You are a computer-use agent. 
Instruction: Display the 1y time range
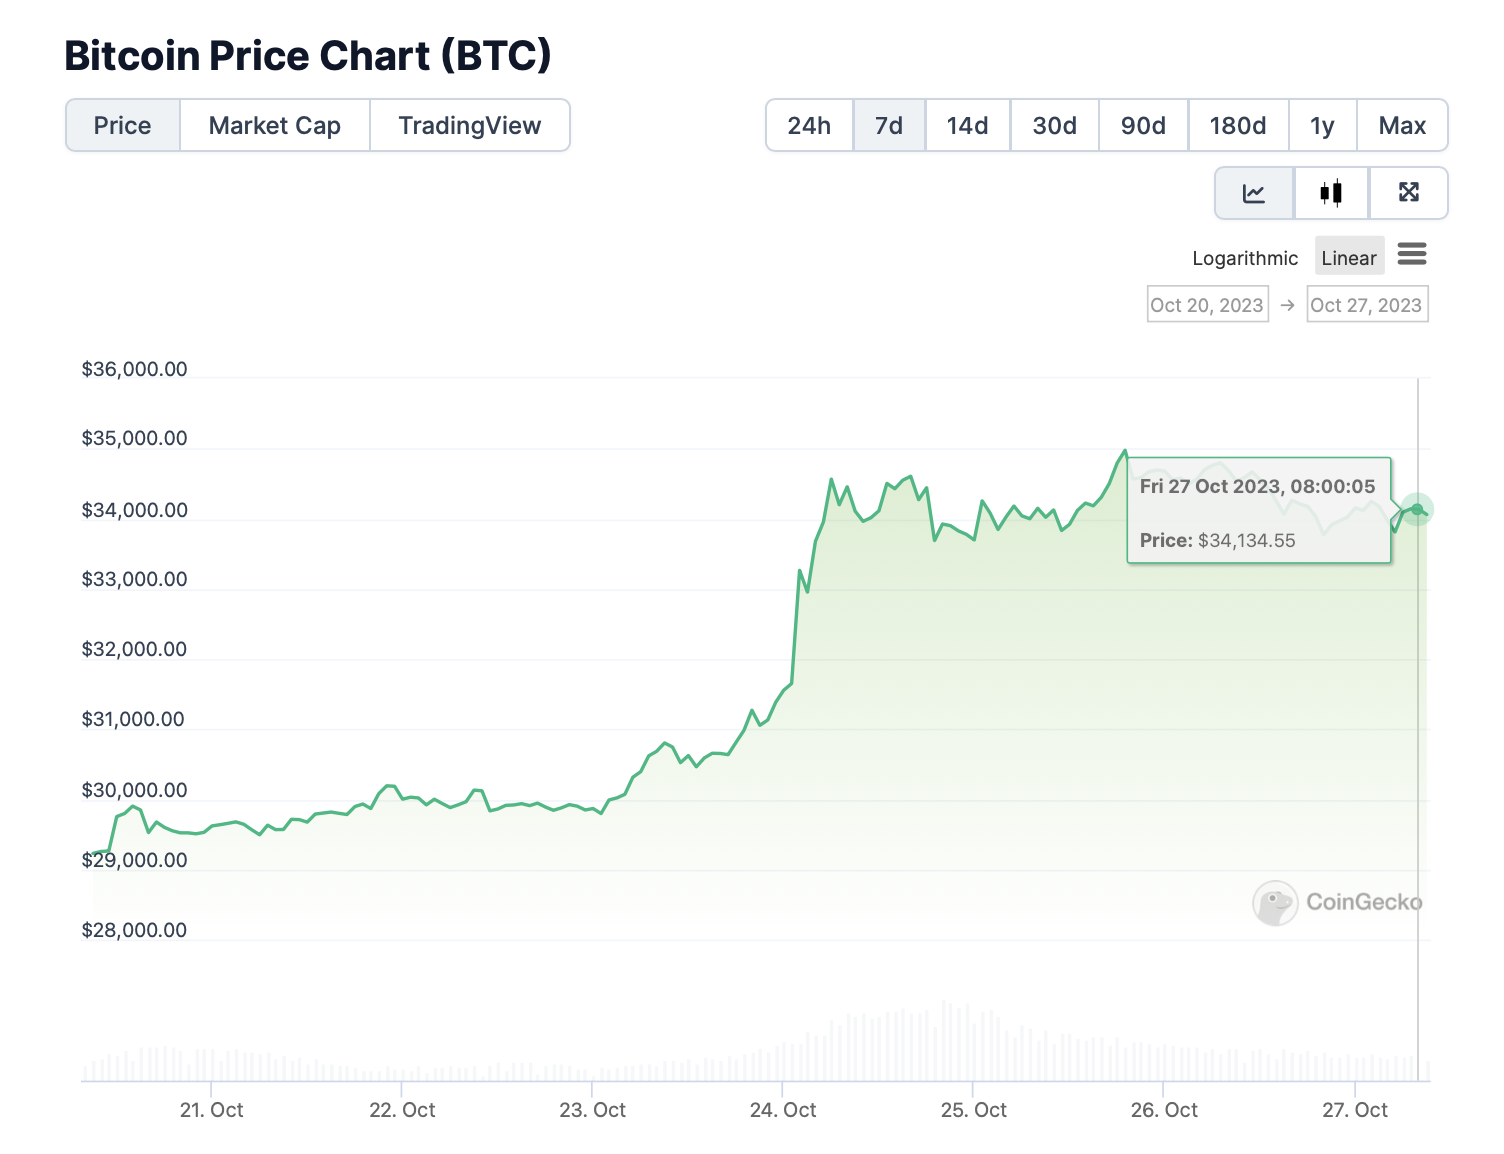tap(1322, 126)
